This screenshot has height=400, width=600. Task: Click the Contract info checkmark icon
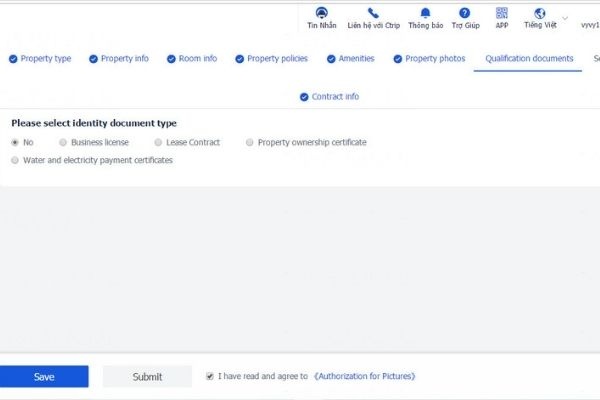pos(304,97)
